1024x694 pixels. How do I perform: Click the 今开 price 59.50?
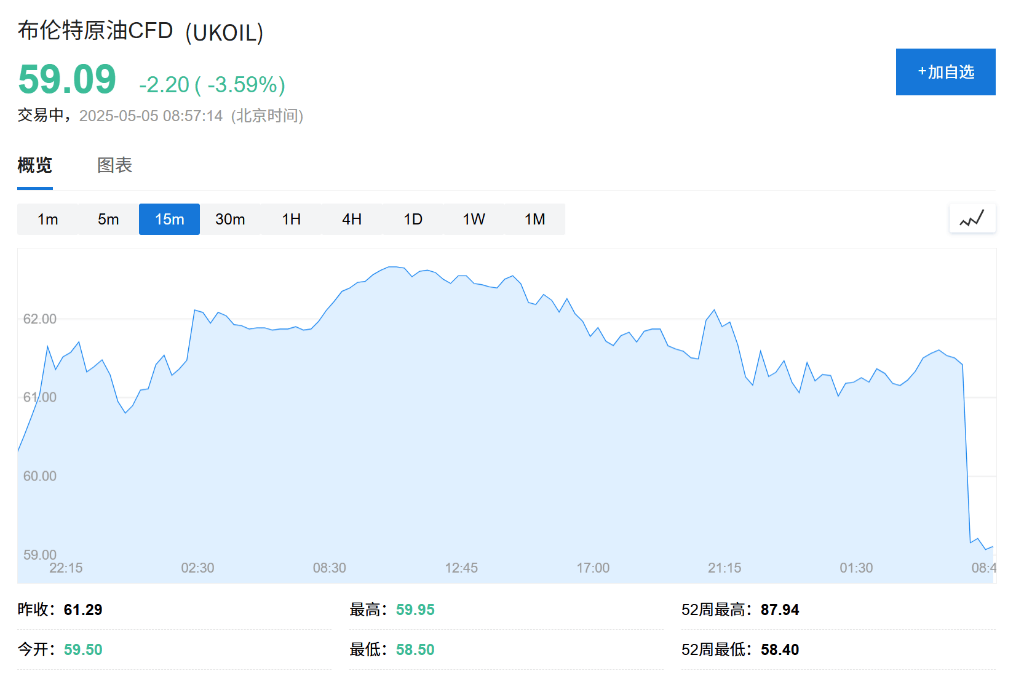(84, 649)
